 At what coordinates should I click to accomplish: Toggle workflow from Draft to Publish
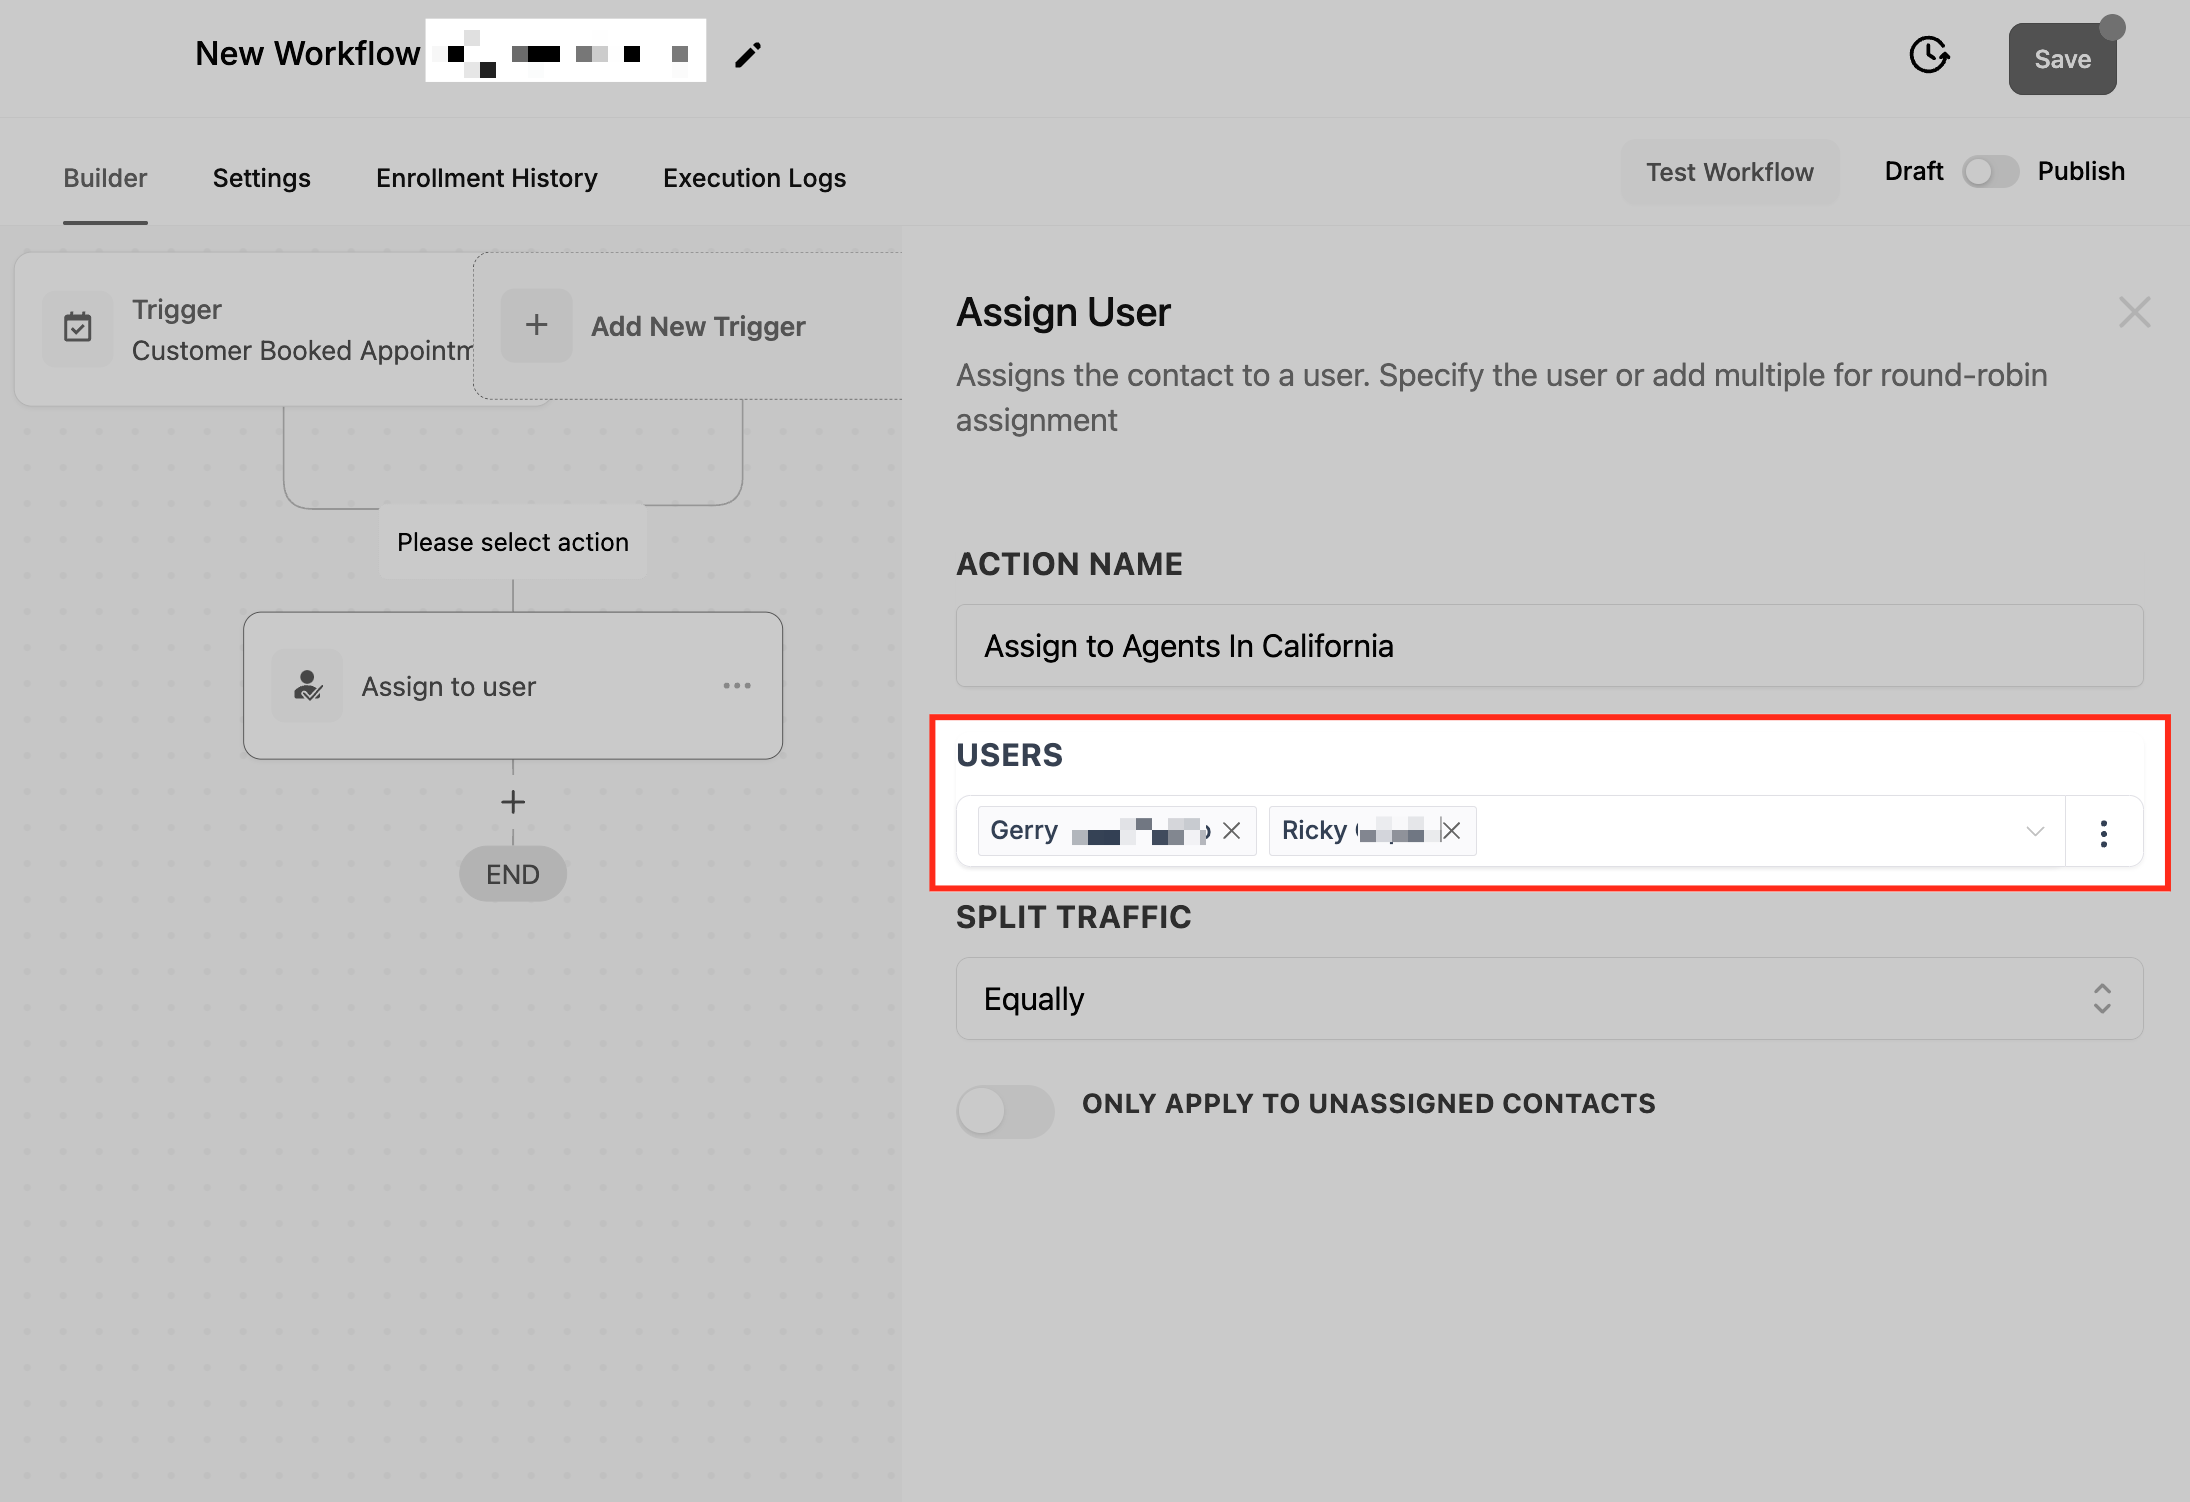click(1990, 172)
